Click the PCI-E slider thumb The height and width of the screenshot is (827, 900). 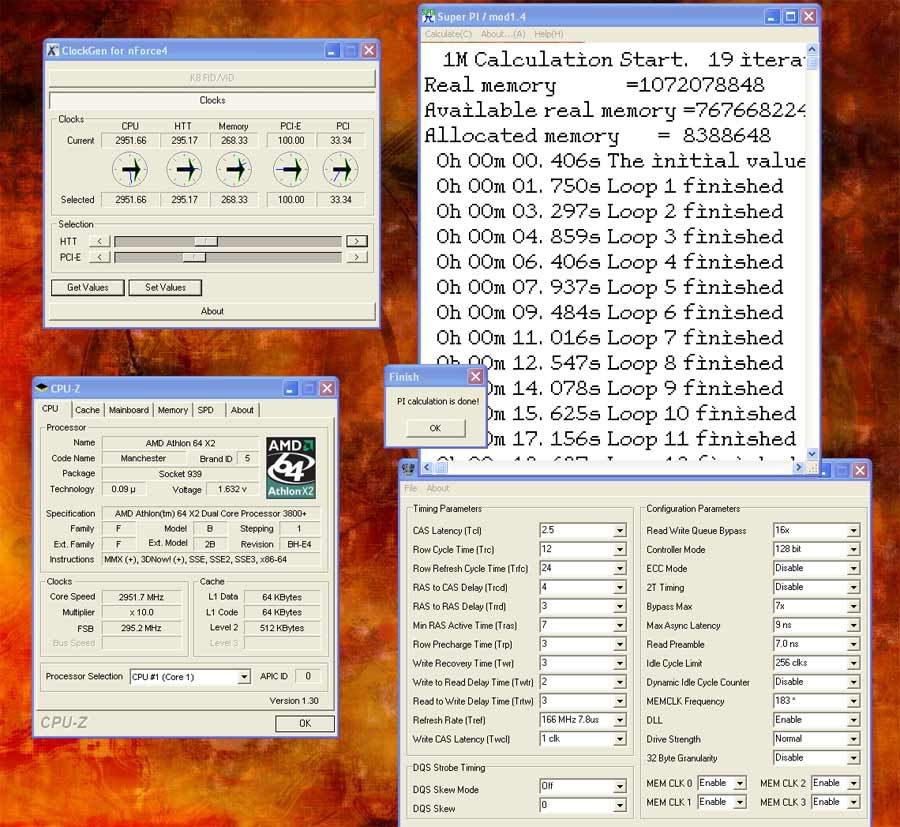194,257
